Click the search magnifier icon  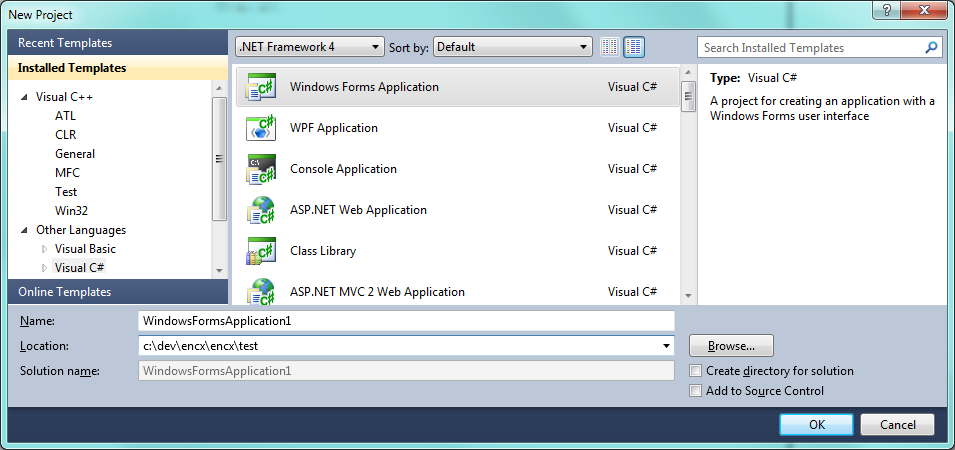931,47
